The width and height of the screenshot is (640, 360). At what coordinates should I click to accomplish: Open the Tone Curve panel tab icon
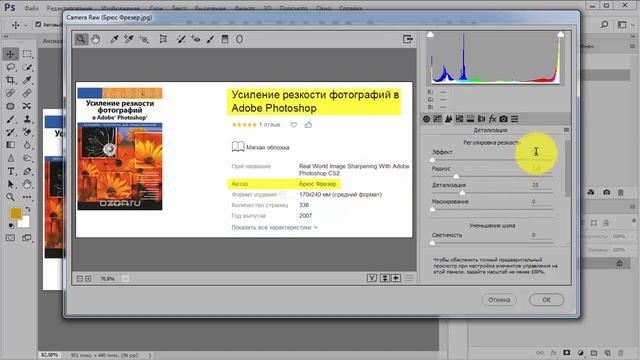[438, 119]
